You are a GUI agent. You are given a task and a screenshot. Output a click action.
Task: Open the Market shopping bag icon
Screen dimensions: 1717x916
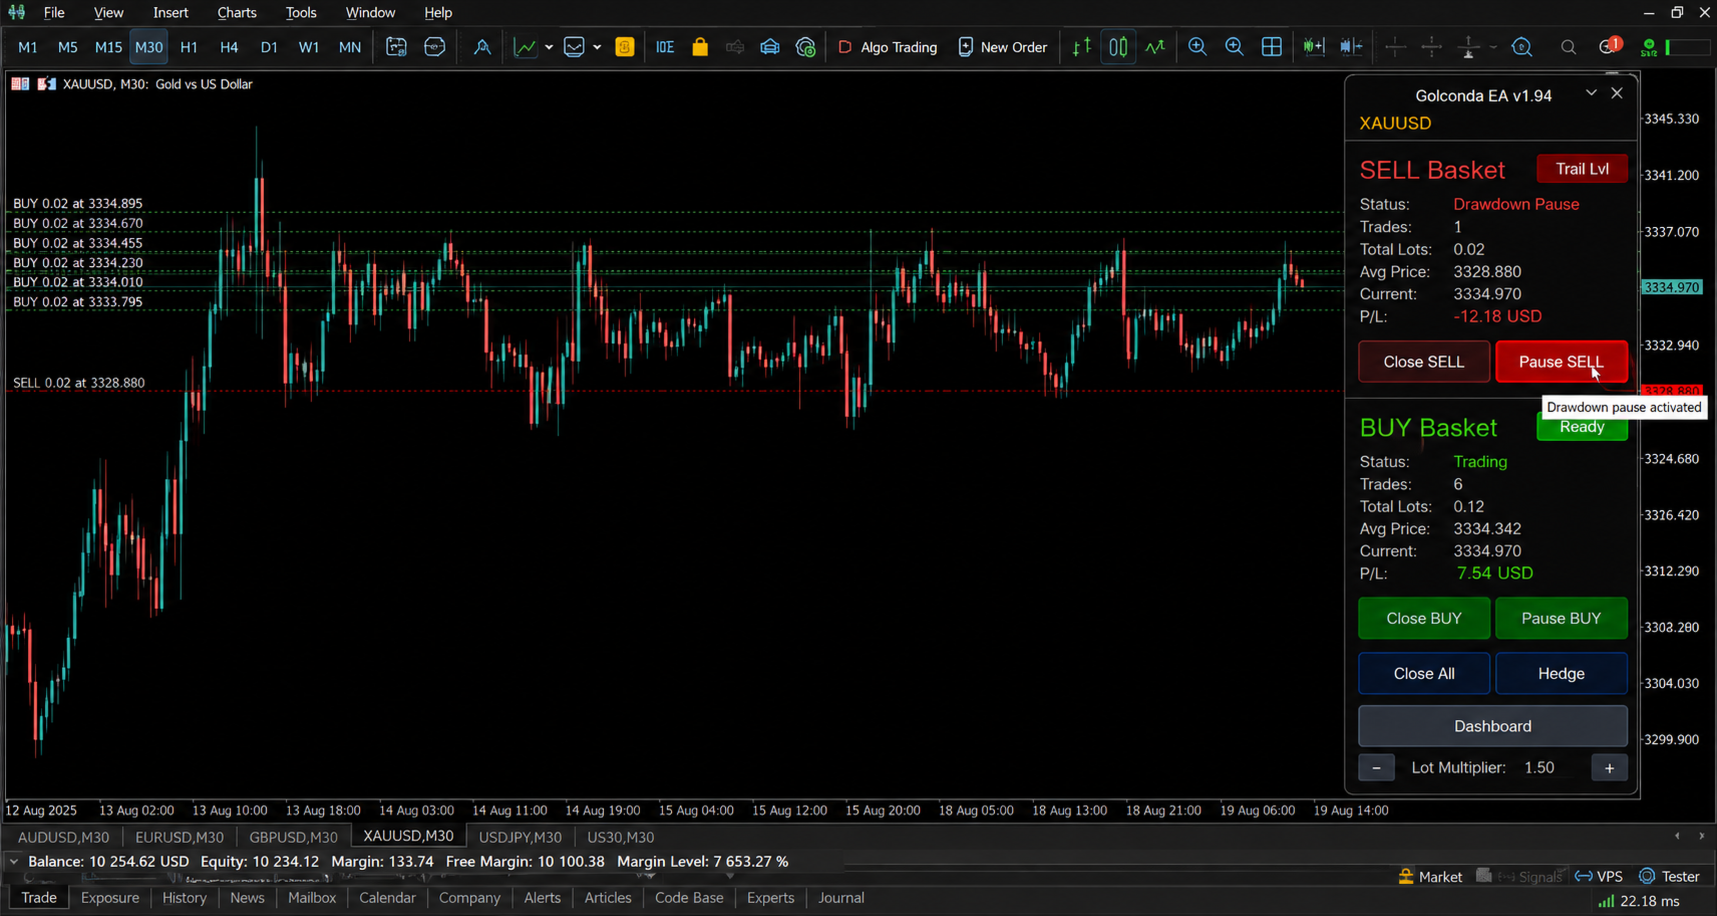pos(700,47)
